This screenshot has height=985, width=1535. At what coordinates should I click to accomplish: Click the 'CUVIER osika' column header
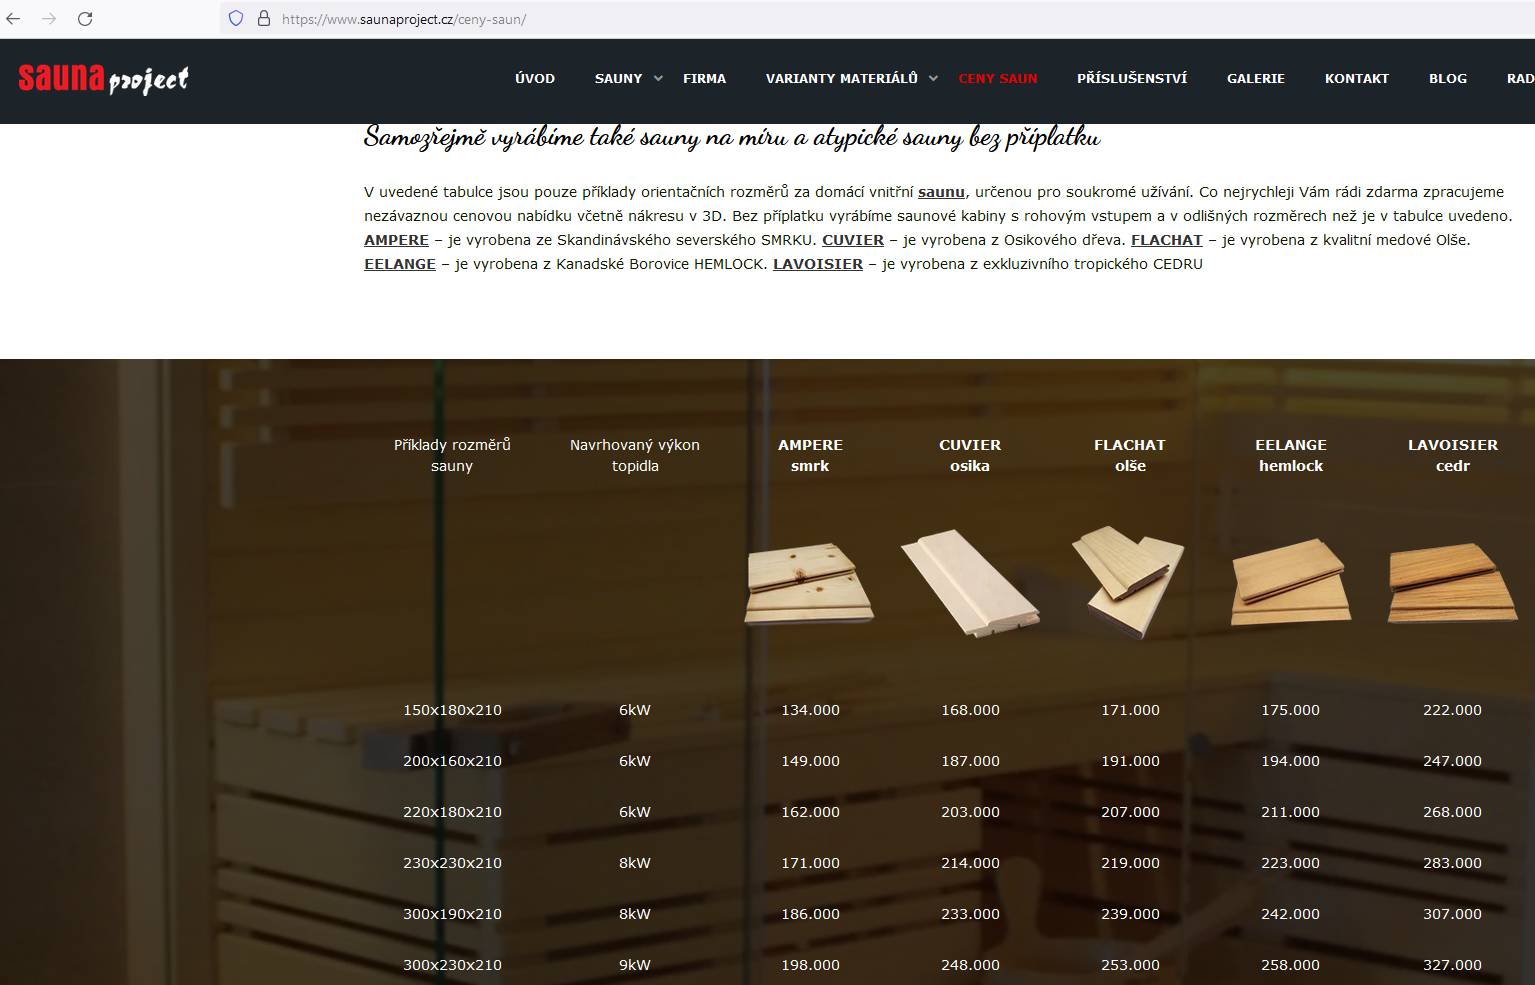[x=970, y=455]
